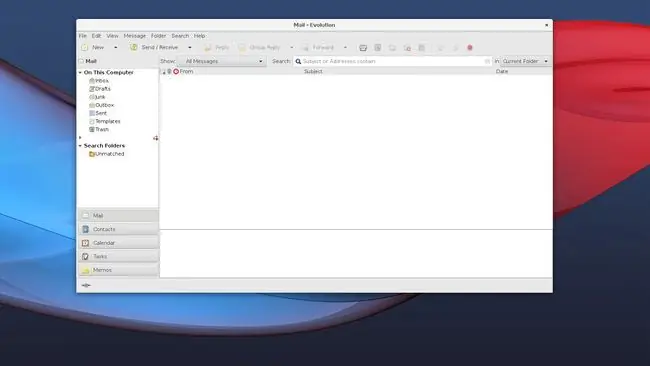This screenshot has width=650, height=366.
Task: Open the Folder menu
Action: [x=158, y=36]
